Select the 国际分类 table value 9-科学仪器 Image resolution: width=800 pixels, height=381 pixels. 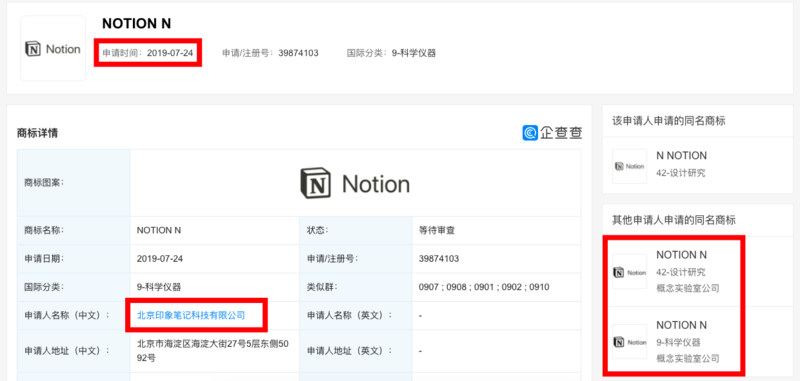point(159,287)
